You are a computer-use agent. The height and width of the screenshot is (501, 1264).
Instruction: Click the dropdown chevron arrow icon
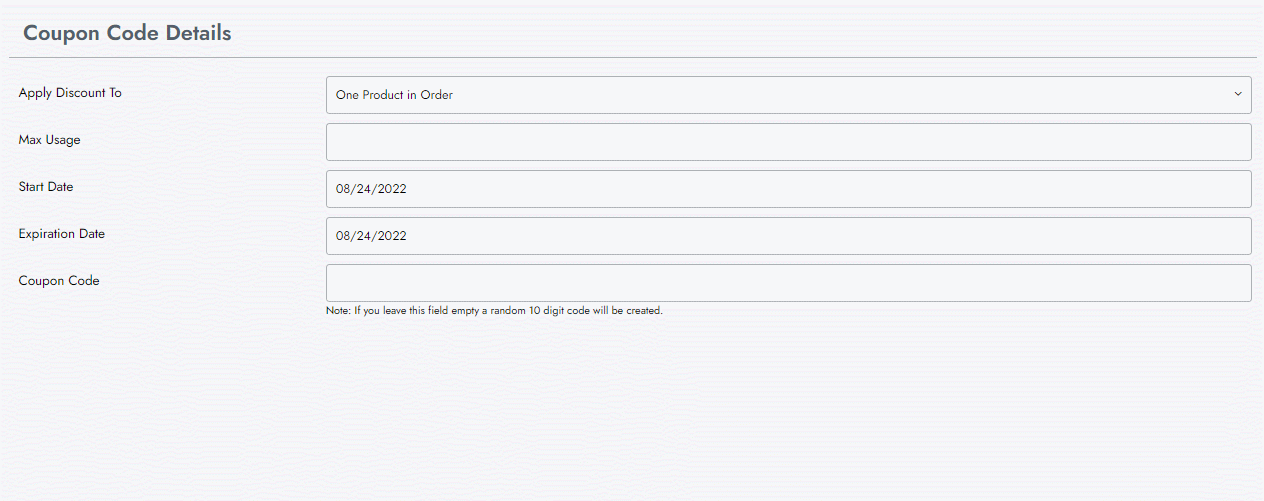[1237, 95]
